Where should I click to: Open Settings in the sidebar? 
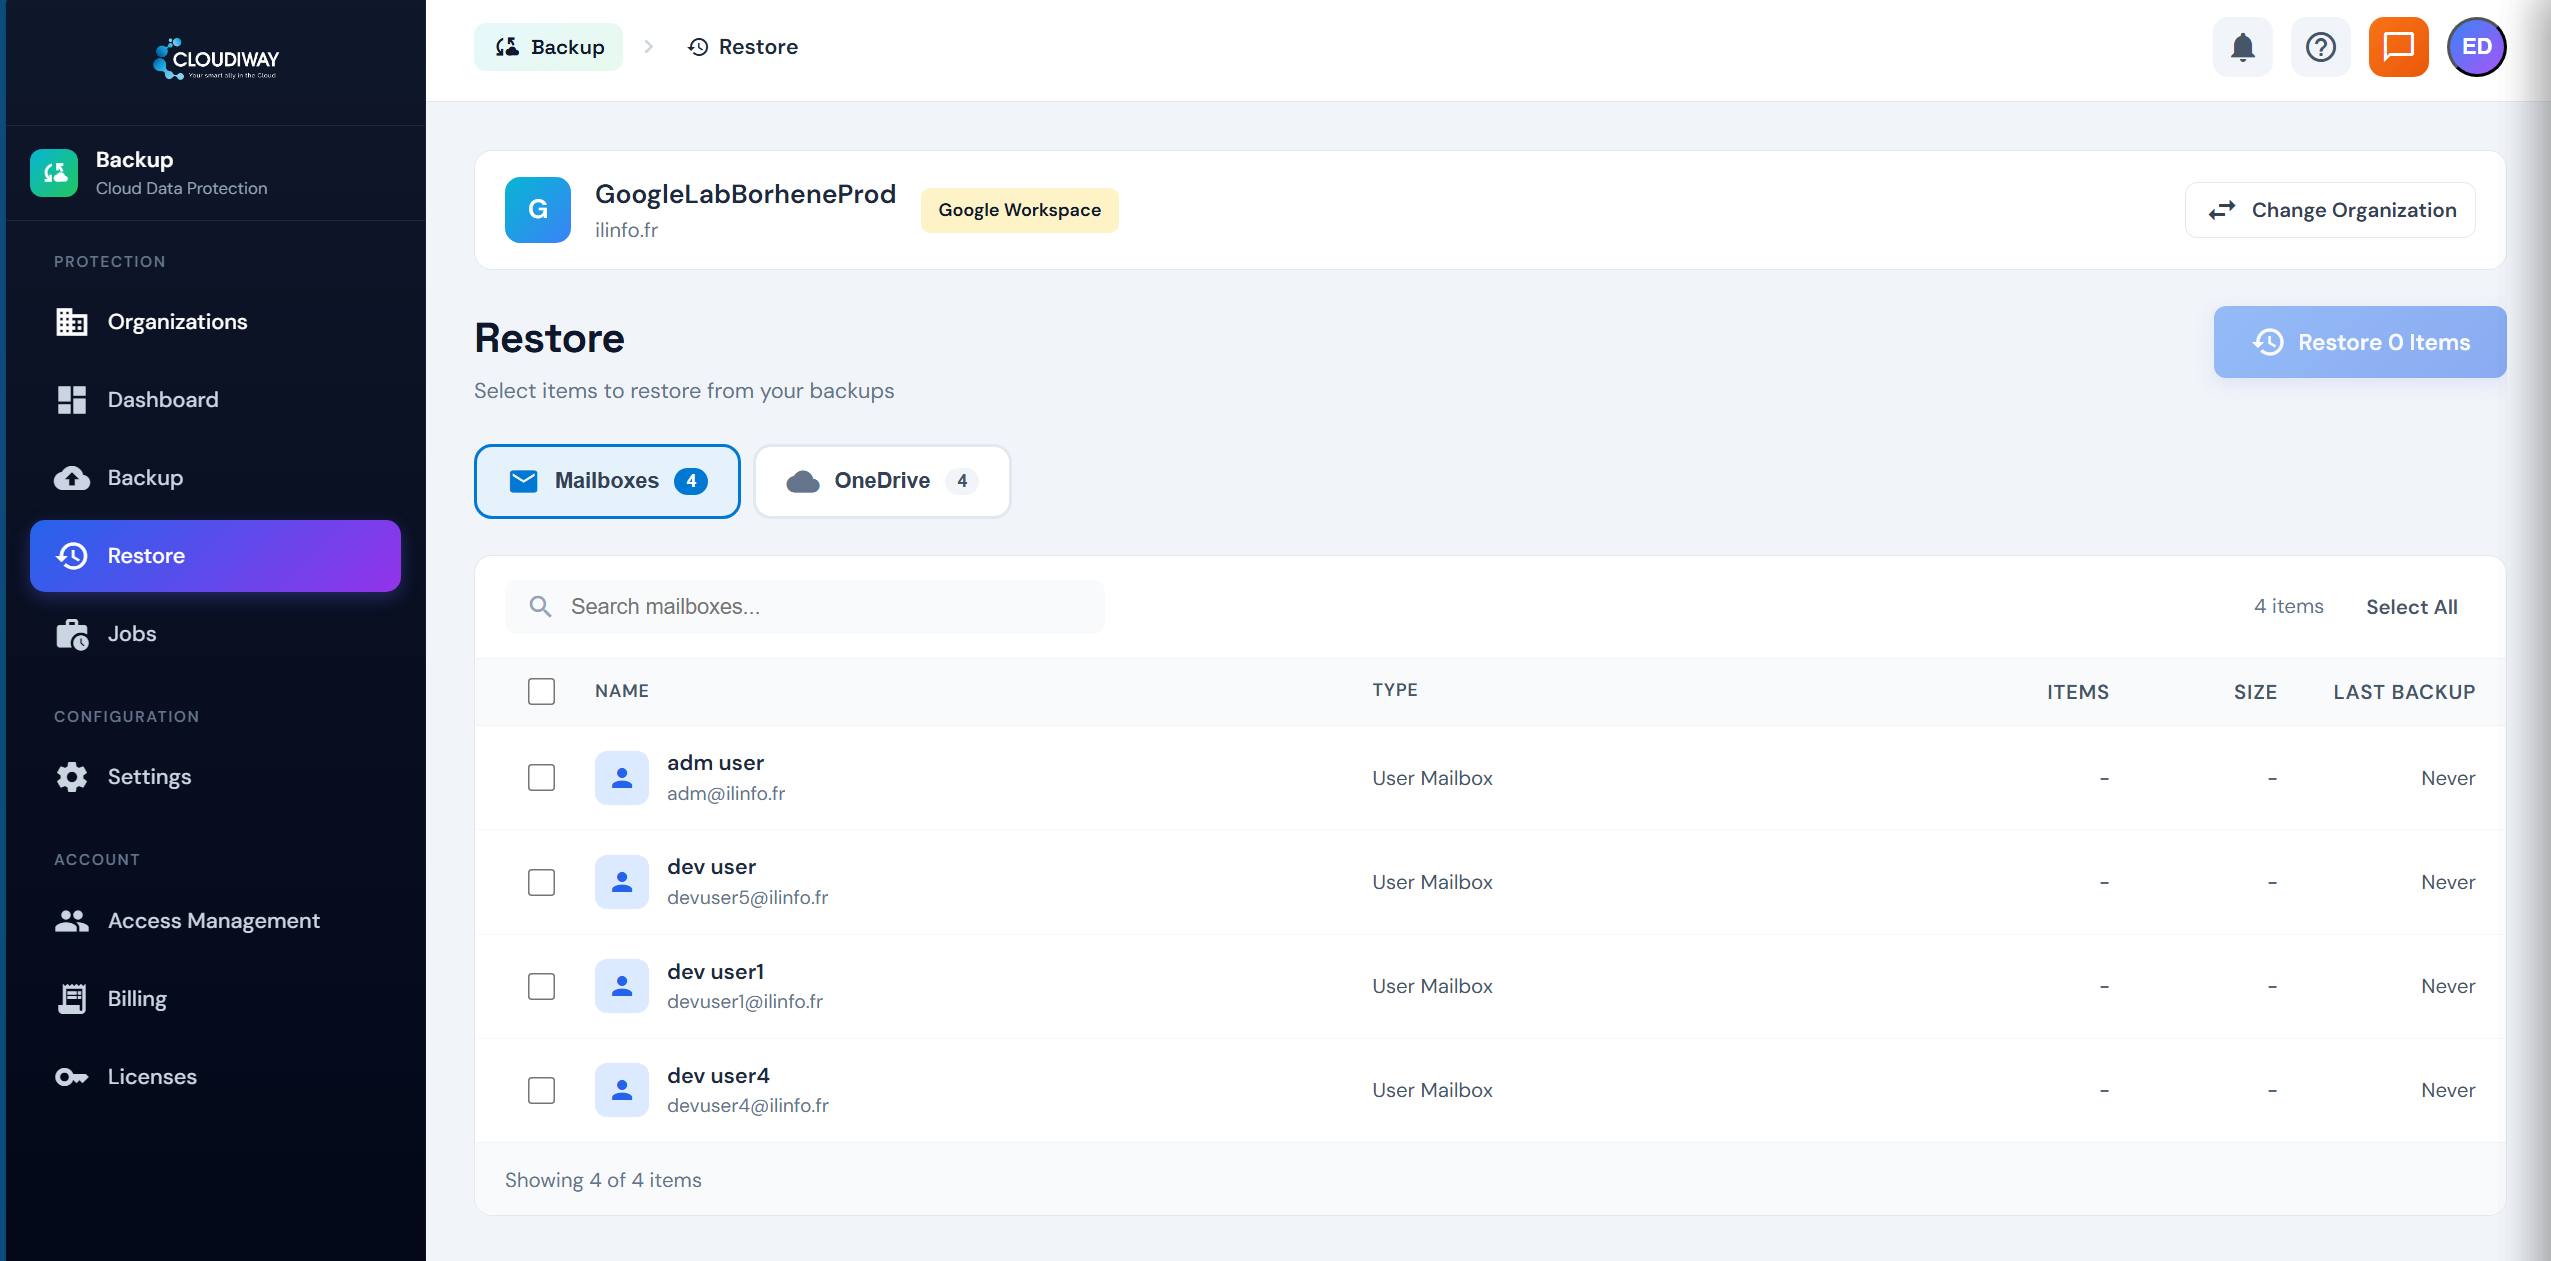tap(215, 777)
